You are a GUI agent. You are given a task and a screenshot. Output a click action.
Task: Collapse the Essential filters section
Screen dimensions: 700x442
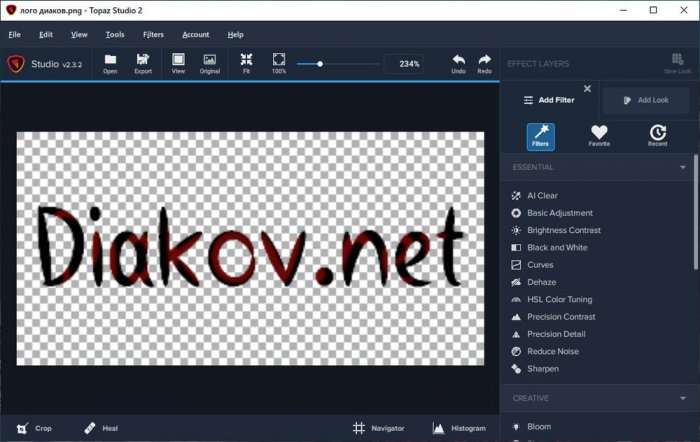point(683,167)
